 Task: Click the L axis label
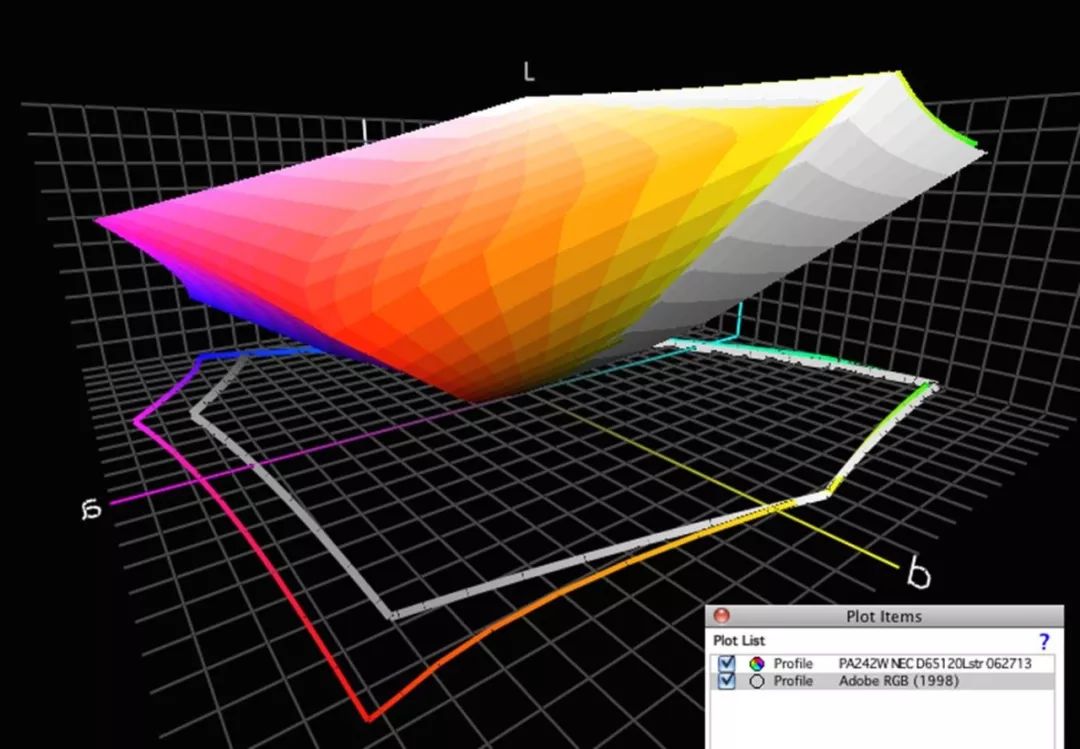click(x=528, y=71)
